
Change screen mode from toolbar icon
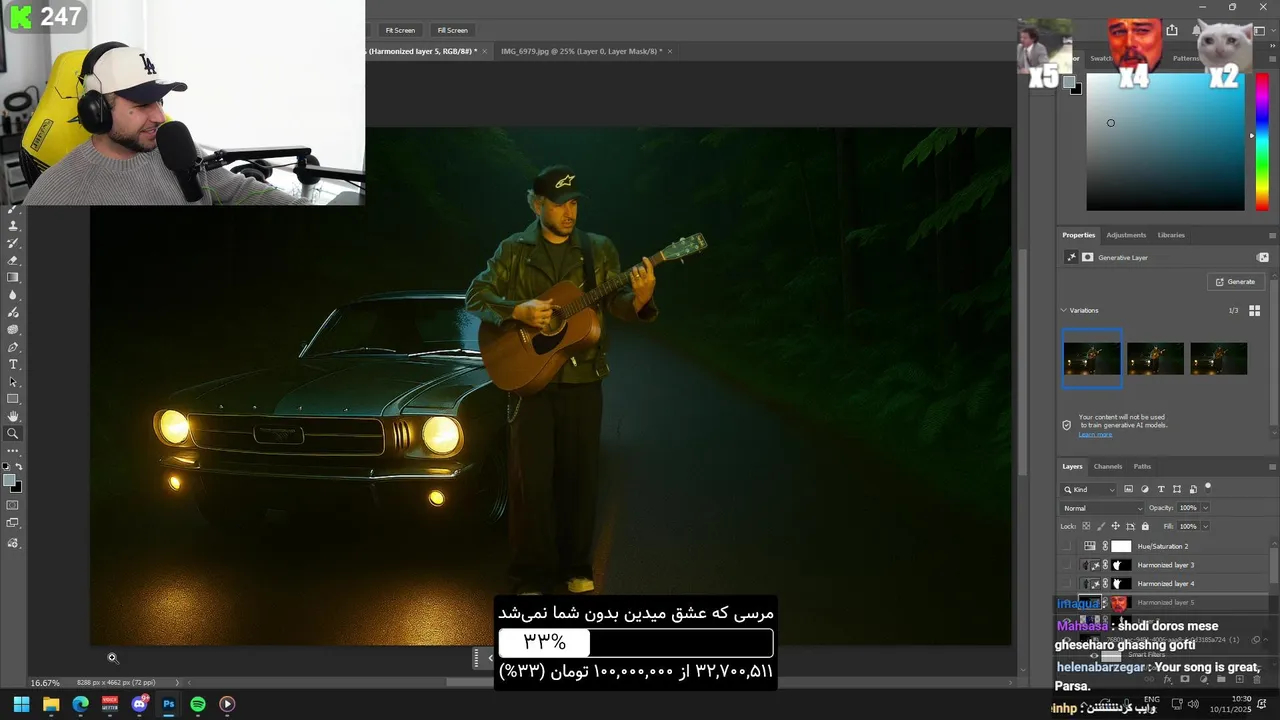tap(13, 523)
